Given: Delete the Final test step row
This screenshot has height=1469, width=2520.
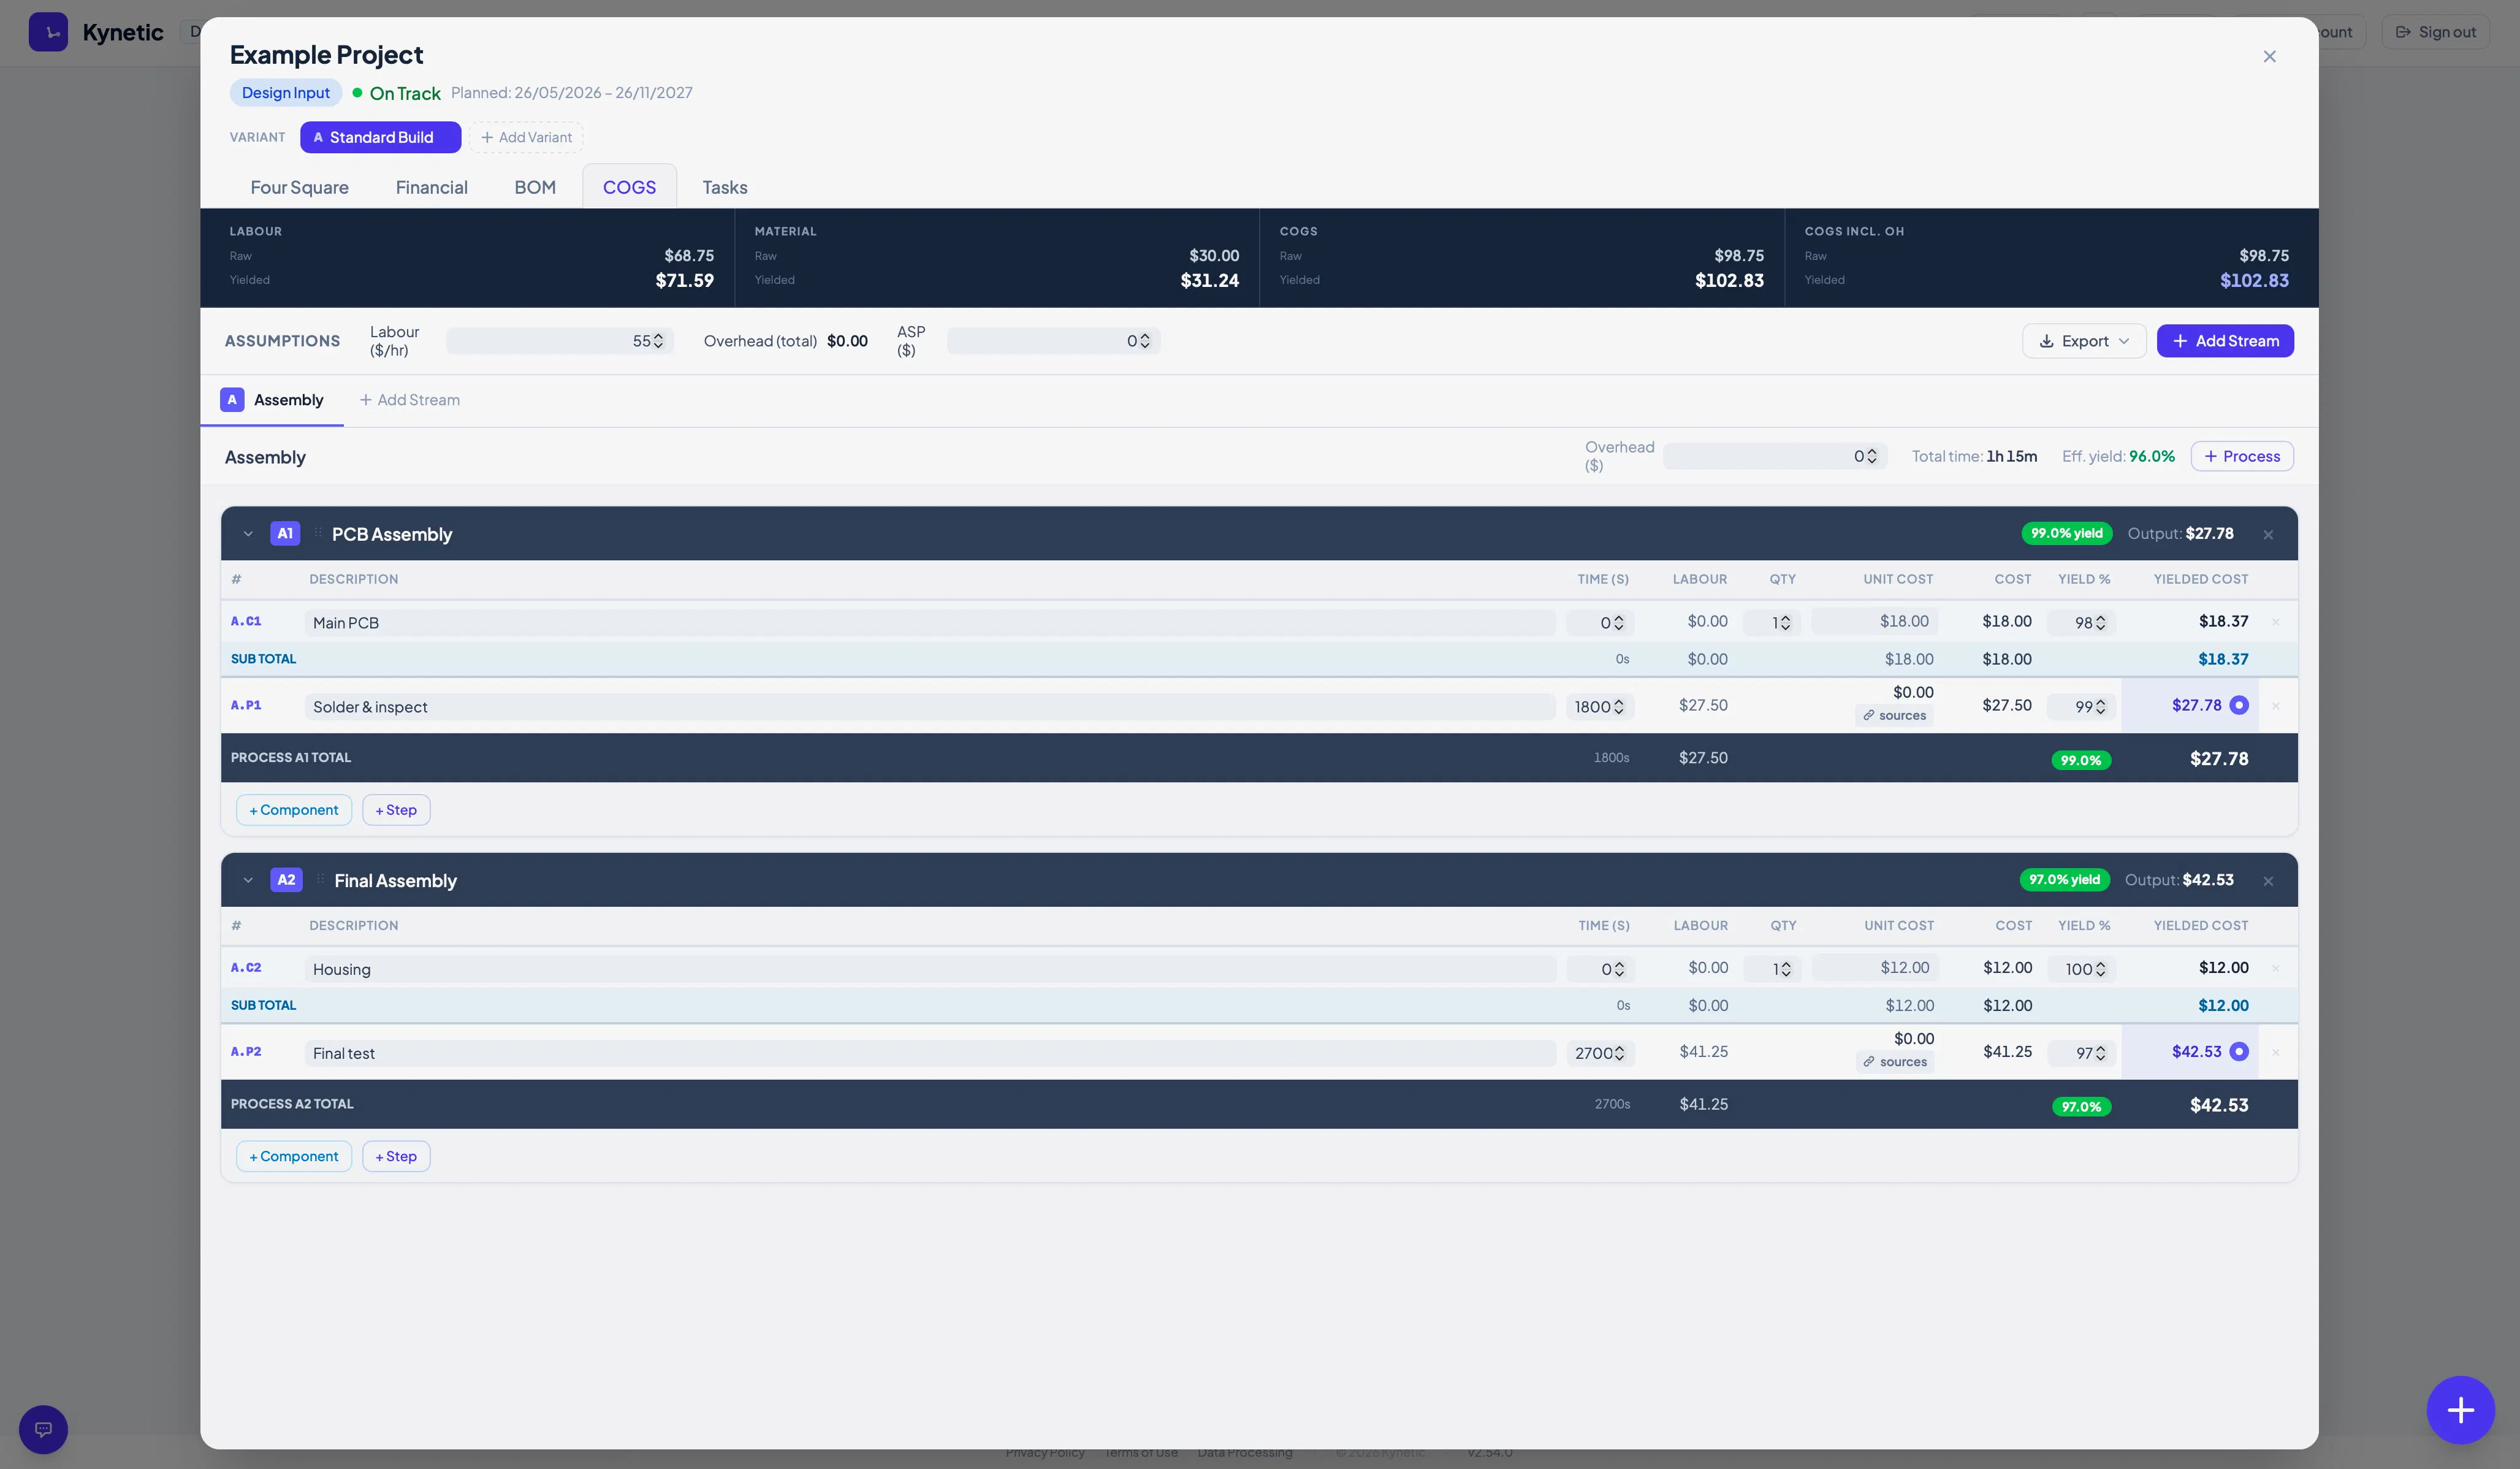Looking at the screenshot, I should 2276,1052.
